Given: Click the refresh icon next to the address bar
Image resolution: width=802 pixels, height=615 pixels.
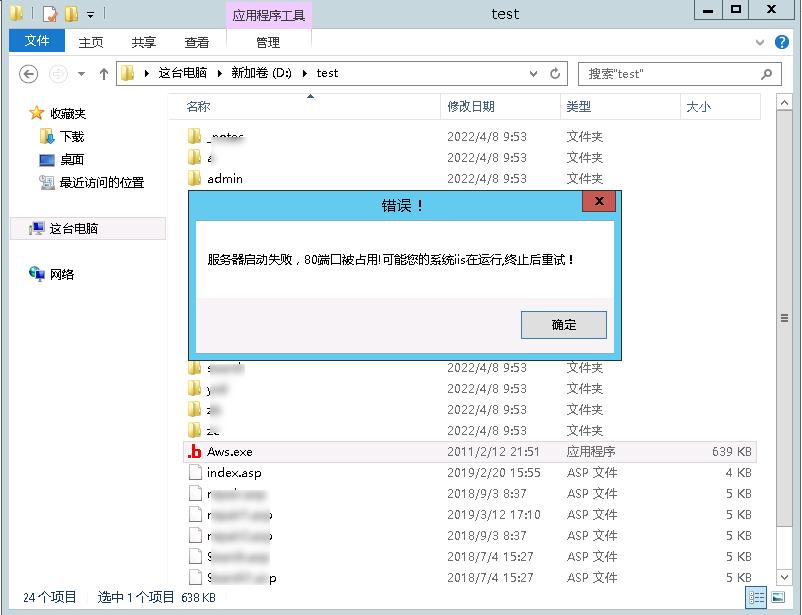Looking at the screenshot, I should 556,73.
